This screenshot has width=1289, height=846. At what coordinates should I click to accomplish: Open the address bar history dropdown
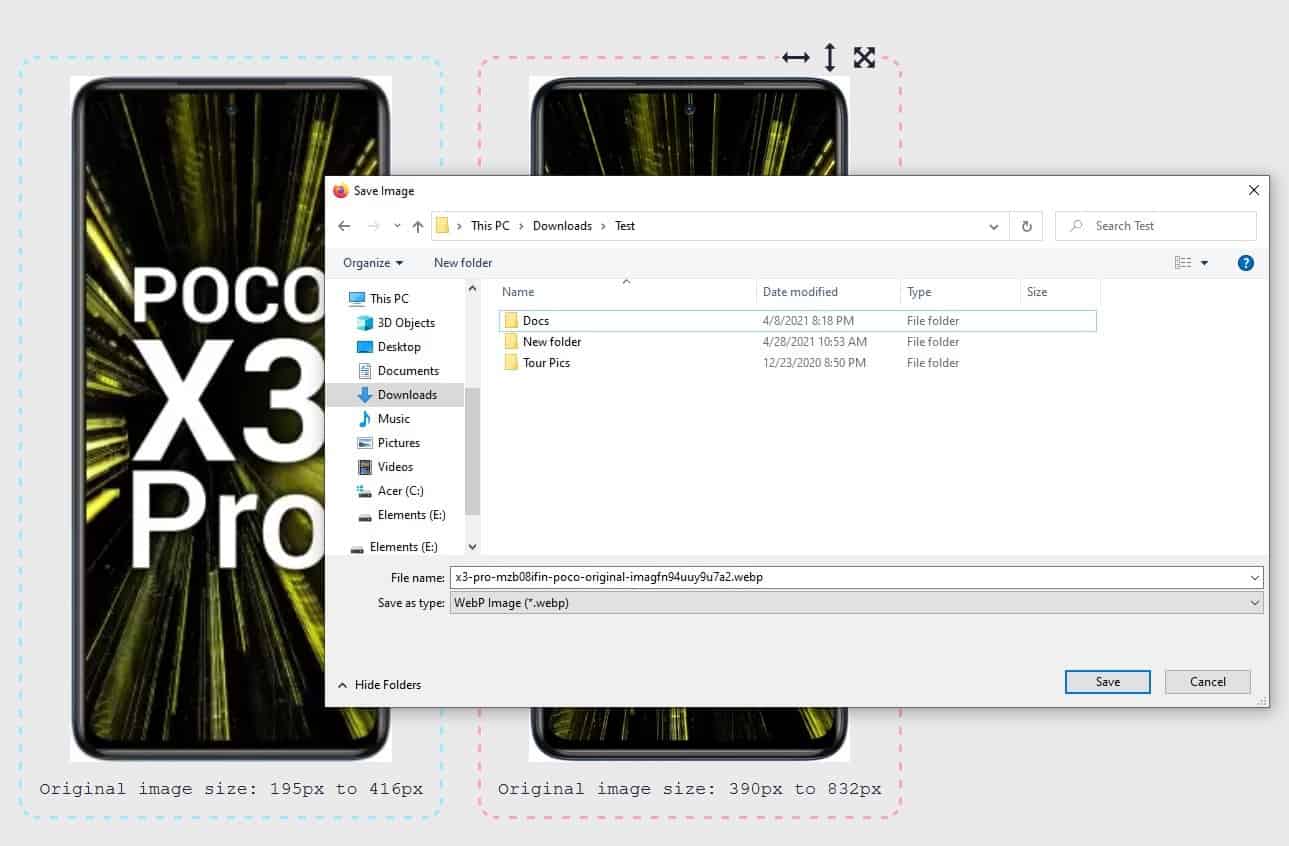[x=993, y=226]
